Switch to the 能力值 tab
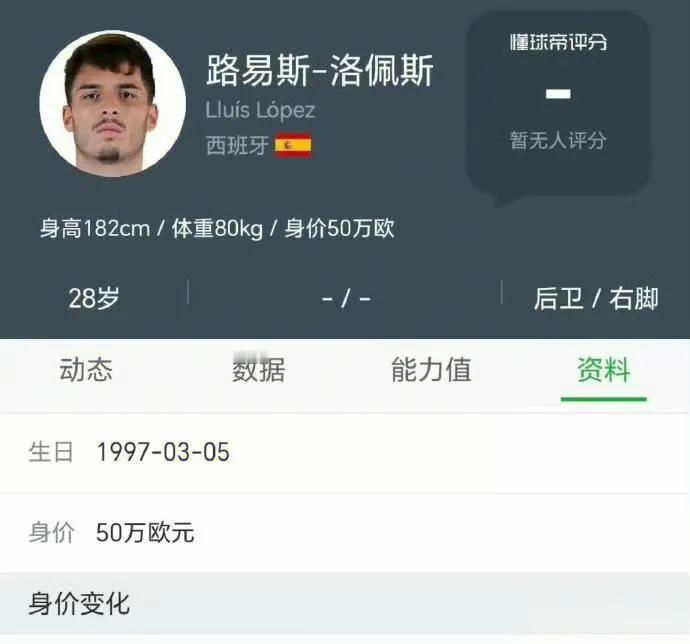This screenshot has height=644, width=690. (x=431, y=369)
